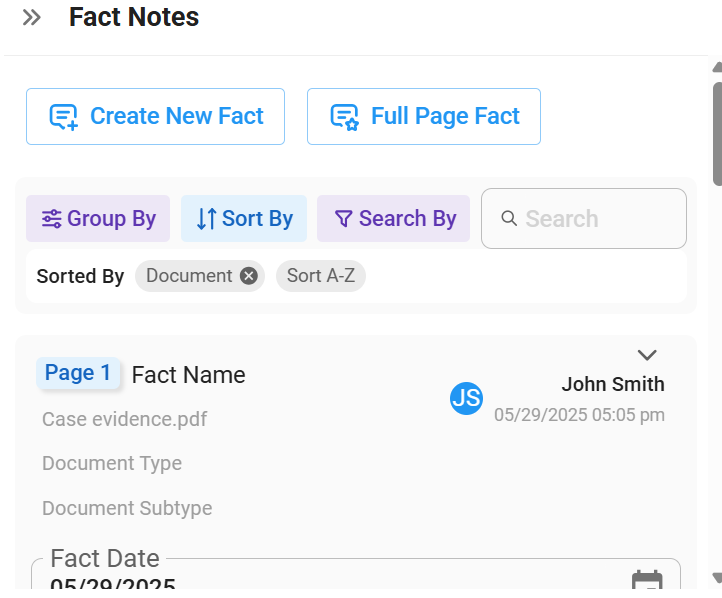Open the Fact Date calendar picker
The height and width of the screenshot is (598, 722).
click(x=647, y=580)
